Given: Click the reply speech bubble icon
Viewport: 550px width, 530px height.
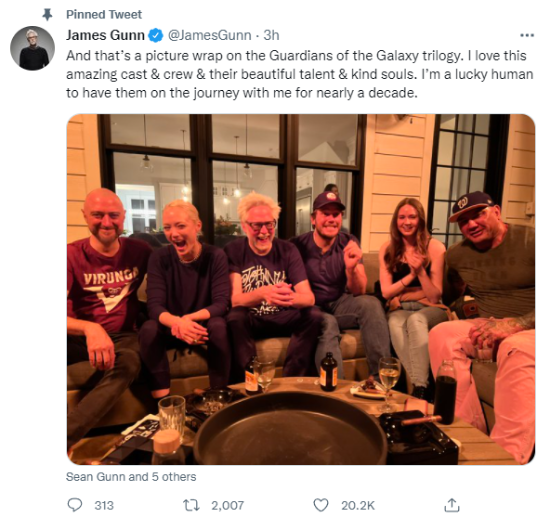Looking at the screenshot, I should tap(75, 505).
